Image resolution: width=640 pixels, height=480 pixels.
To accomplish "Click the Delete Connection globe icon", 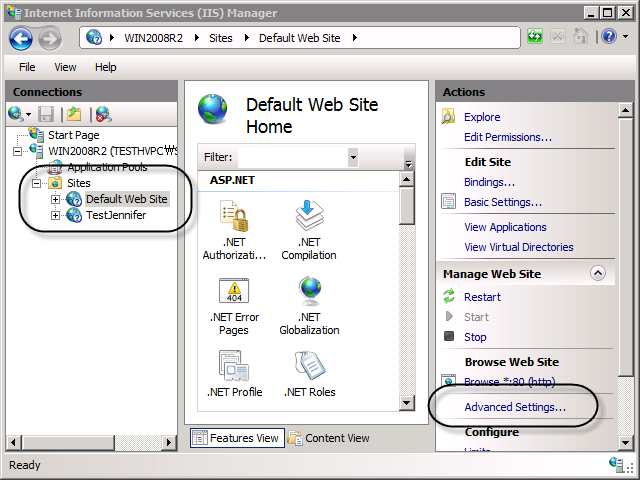I will (103, 114).
